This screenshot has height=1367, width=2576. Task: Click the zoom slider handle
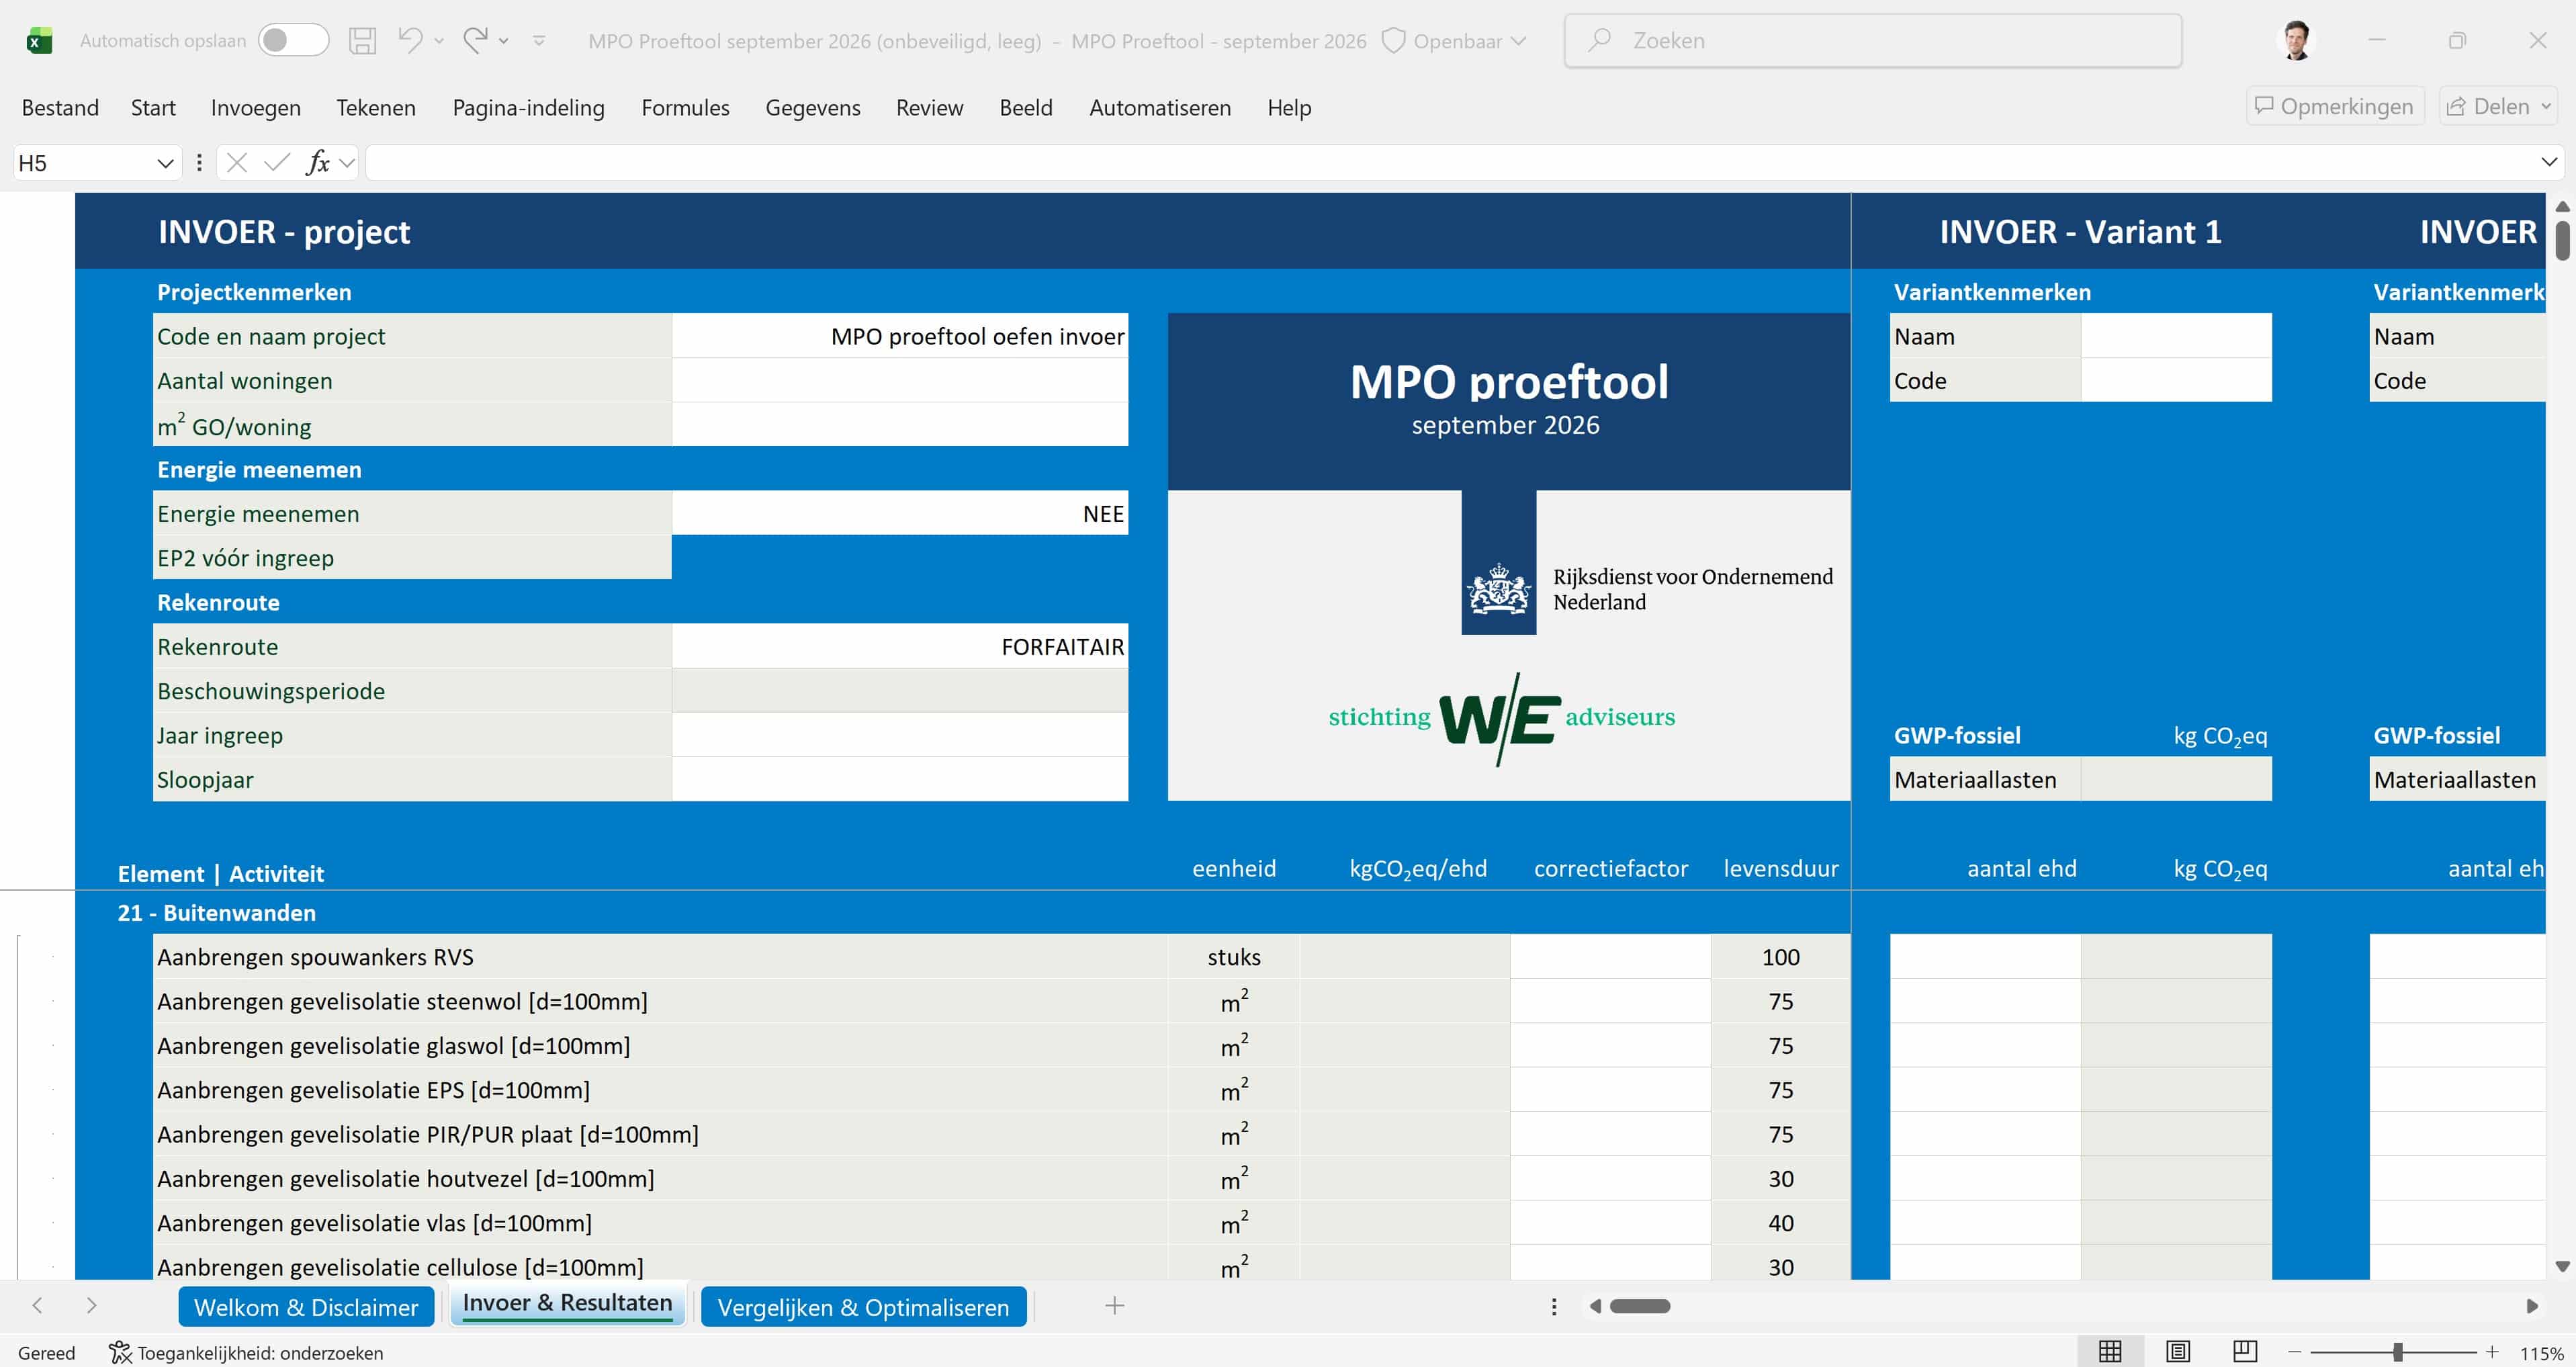[2397, 1352]
